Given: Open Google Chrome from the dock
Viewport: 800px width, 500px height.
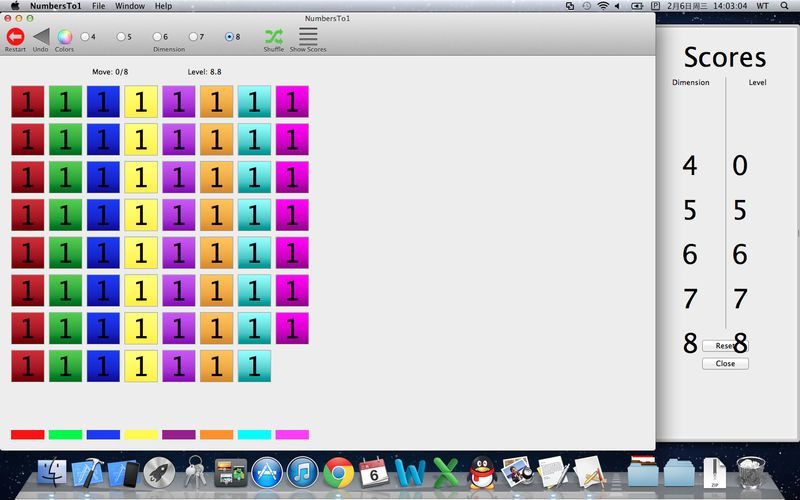Looking at the screenshot, I should coord(339,472).
